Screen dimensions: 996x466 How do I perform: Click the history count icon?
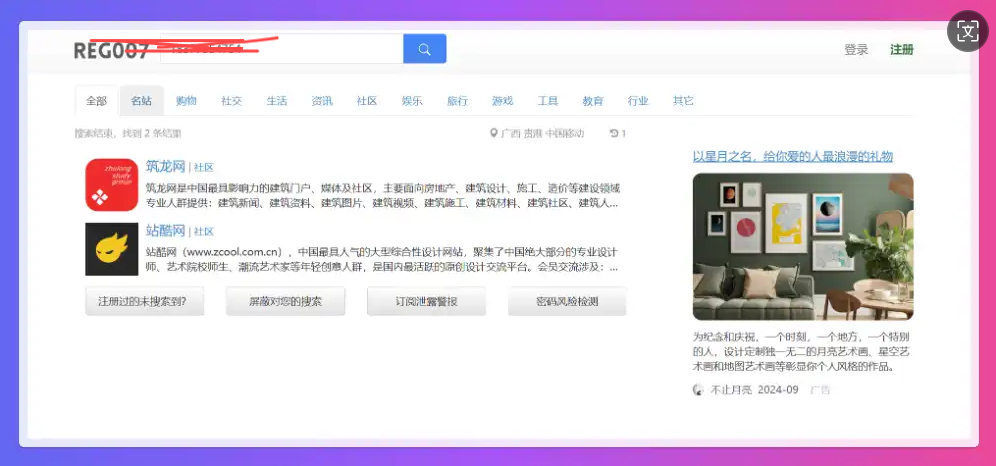614,133
